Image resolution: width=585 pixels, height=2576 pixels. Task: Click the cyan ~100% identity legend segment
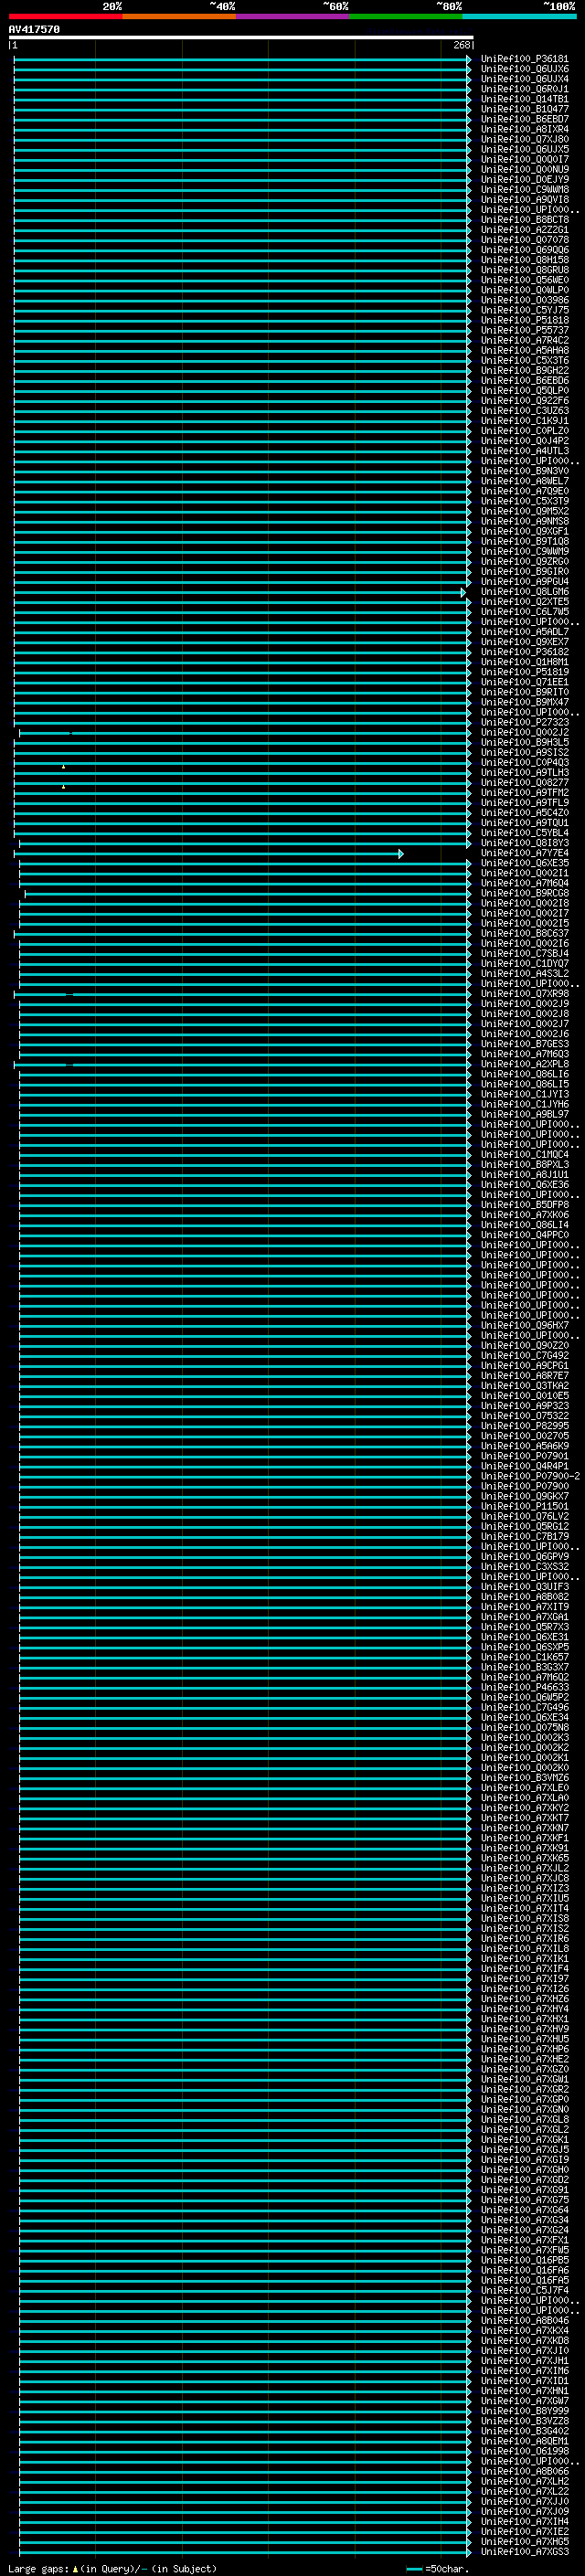(519, 17)
